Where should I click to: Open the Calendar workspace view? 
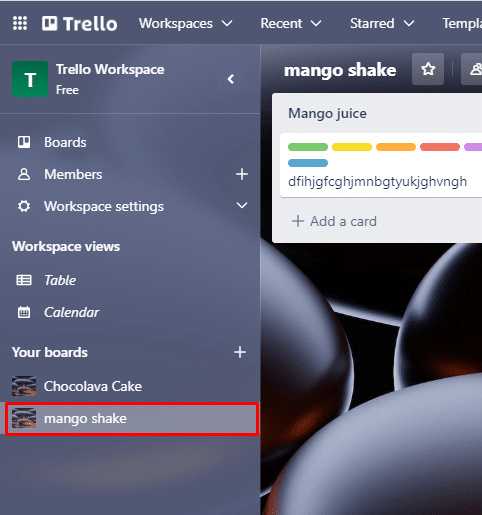pos(130,312)
